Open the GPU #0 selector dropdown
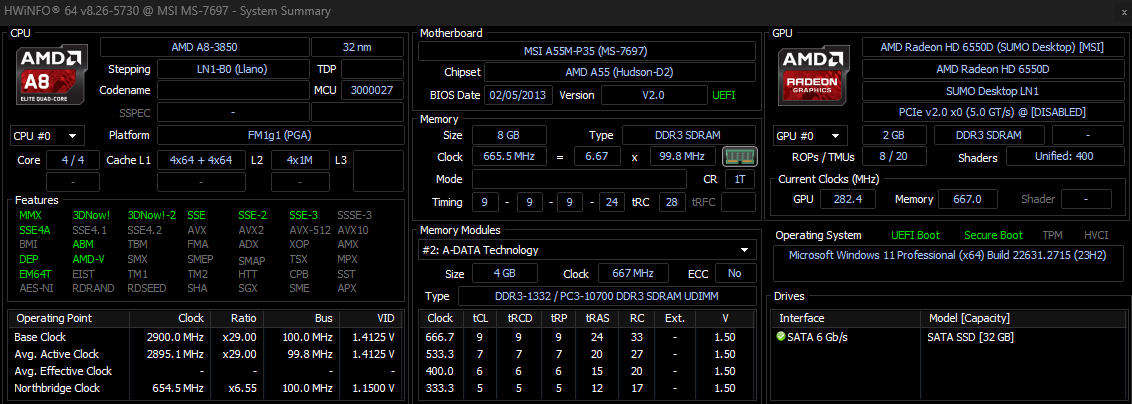Image resolution: width=1132 pixels, height=404 pixels. pyautogui.click(x=810, y=136)
